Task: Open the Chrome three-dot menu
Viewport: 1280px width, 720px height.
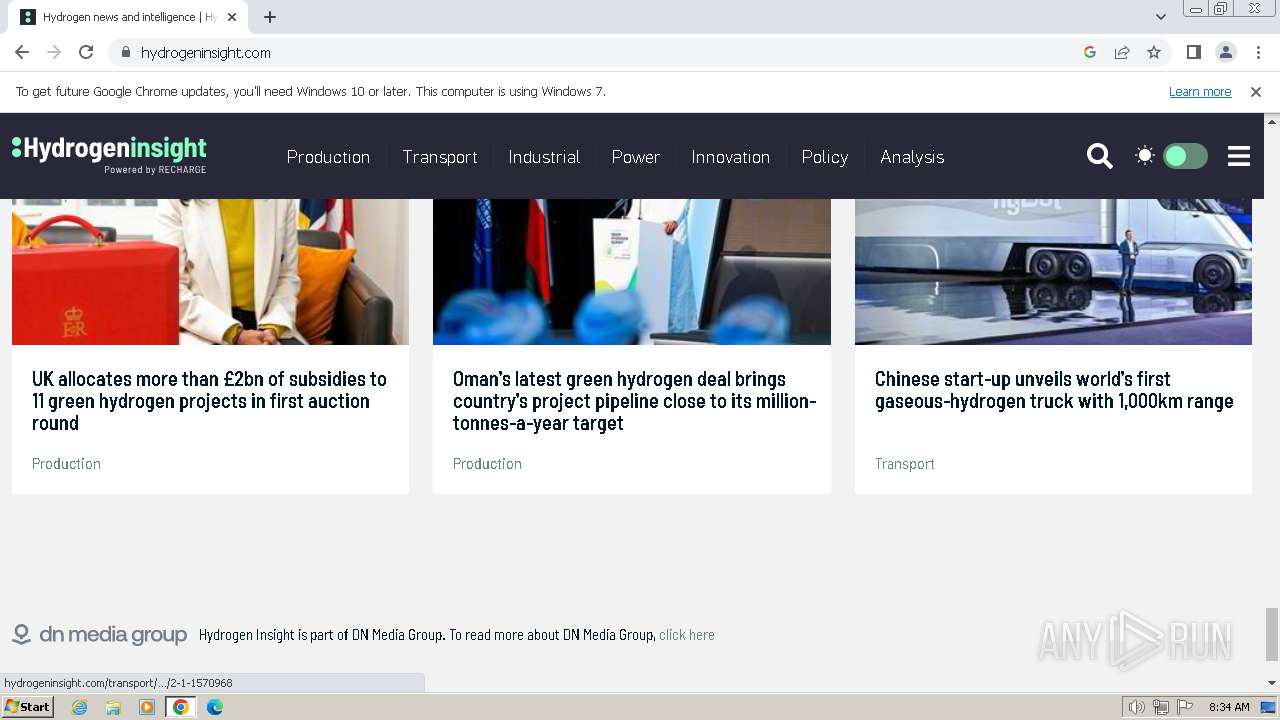Action: click(x=1258, y=52)
